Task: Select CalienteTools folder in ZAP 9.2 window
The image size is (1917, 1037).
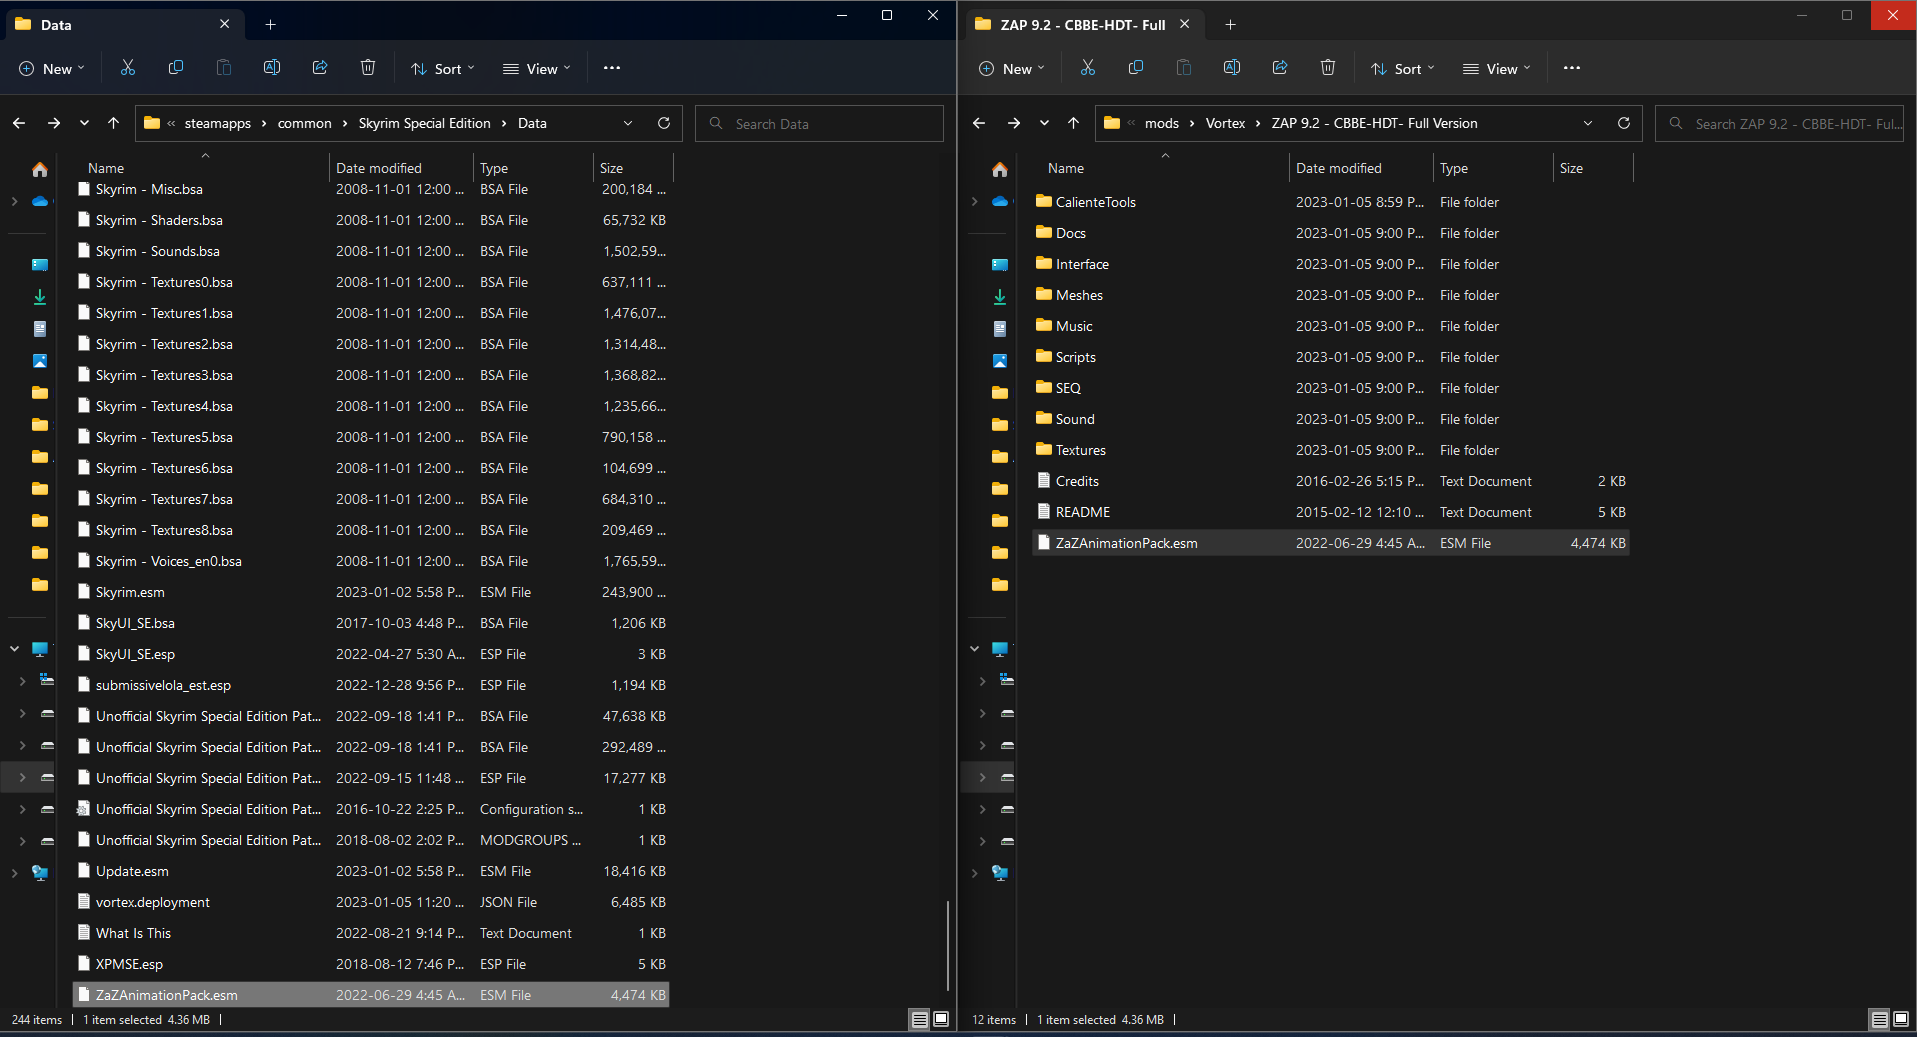Action: tap(1331, 202)
